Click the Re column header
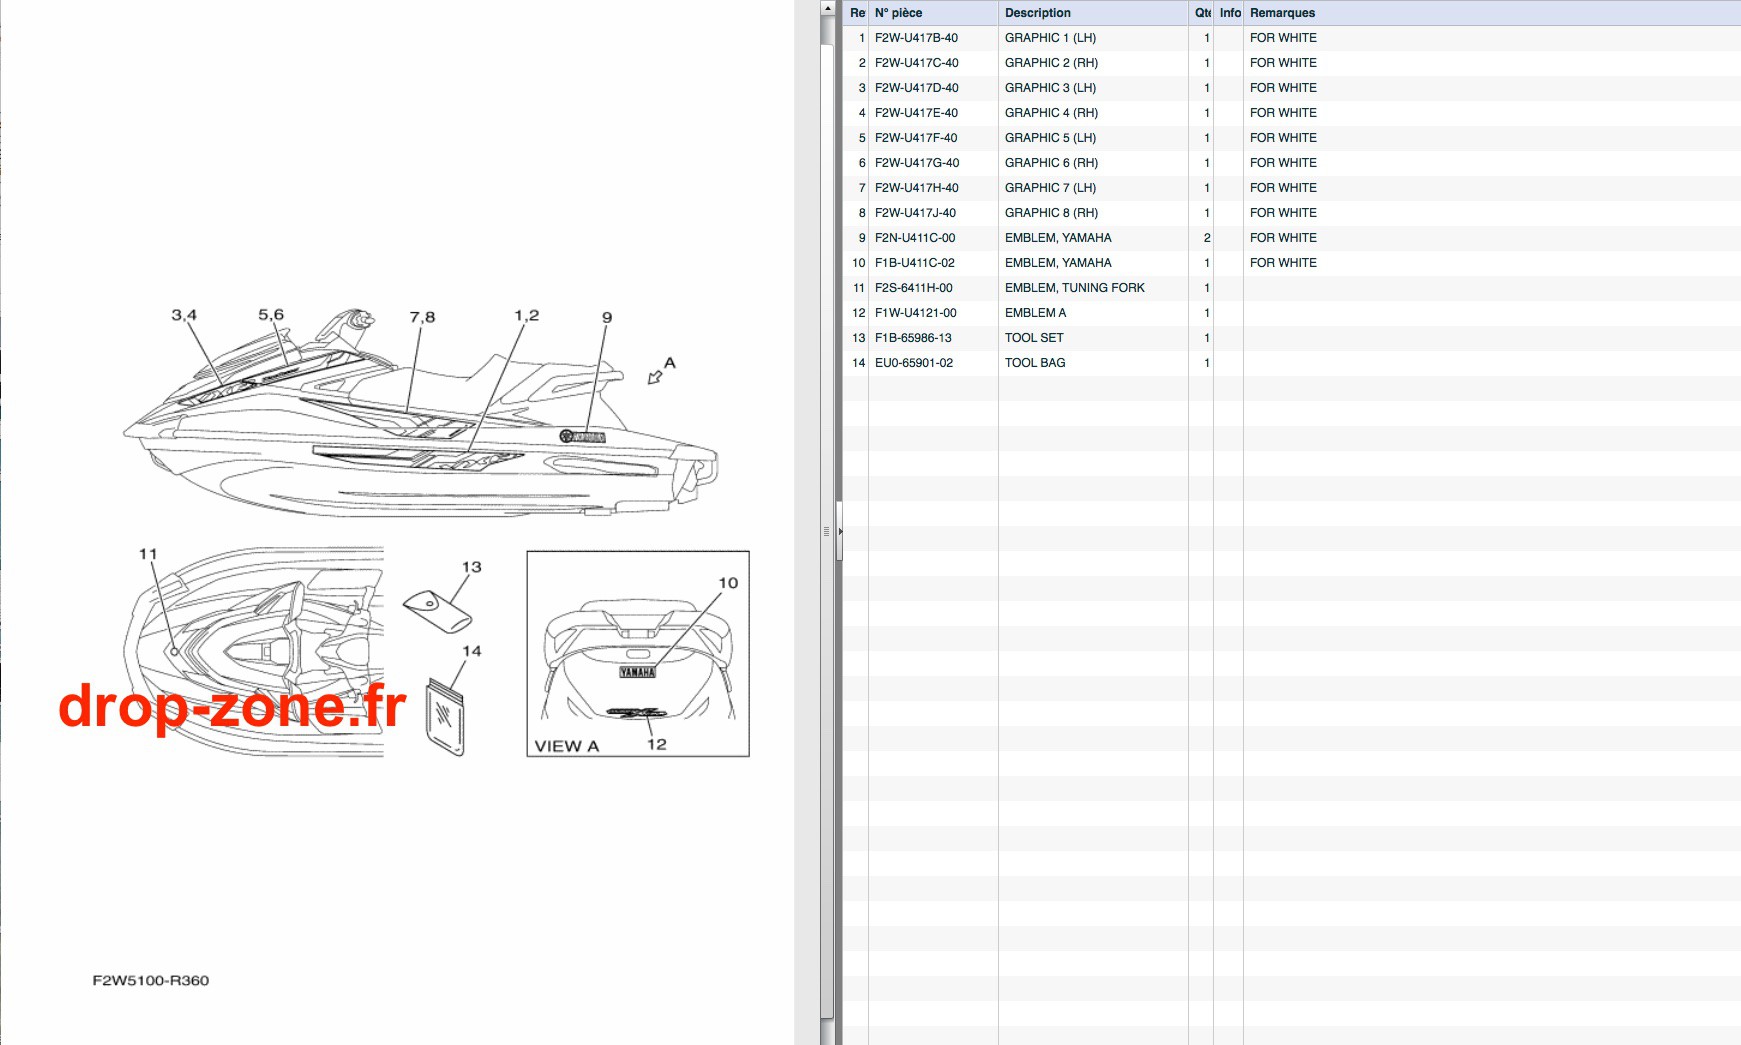The height and width of the screenshot is (1045, 1741). tap(857, 13)
